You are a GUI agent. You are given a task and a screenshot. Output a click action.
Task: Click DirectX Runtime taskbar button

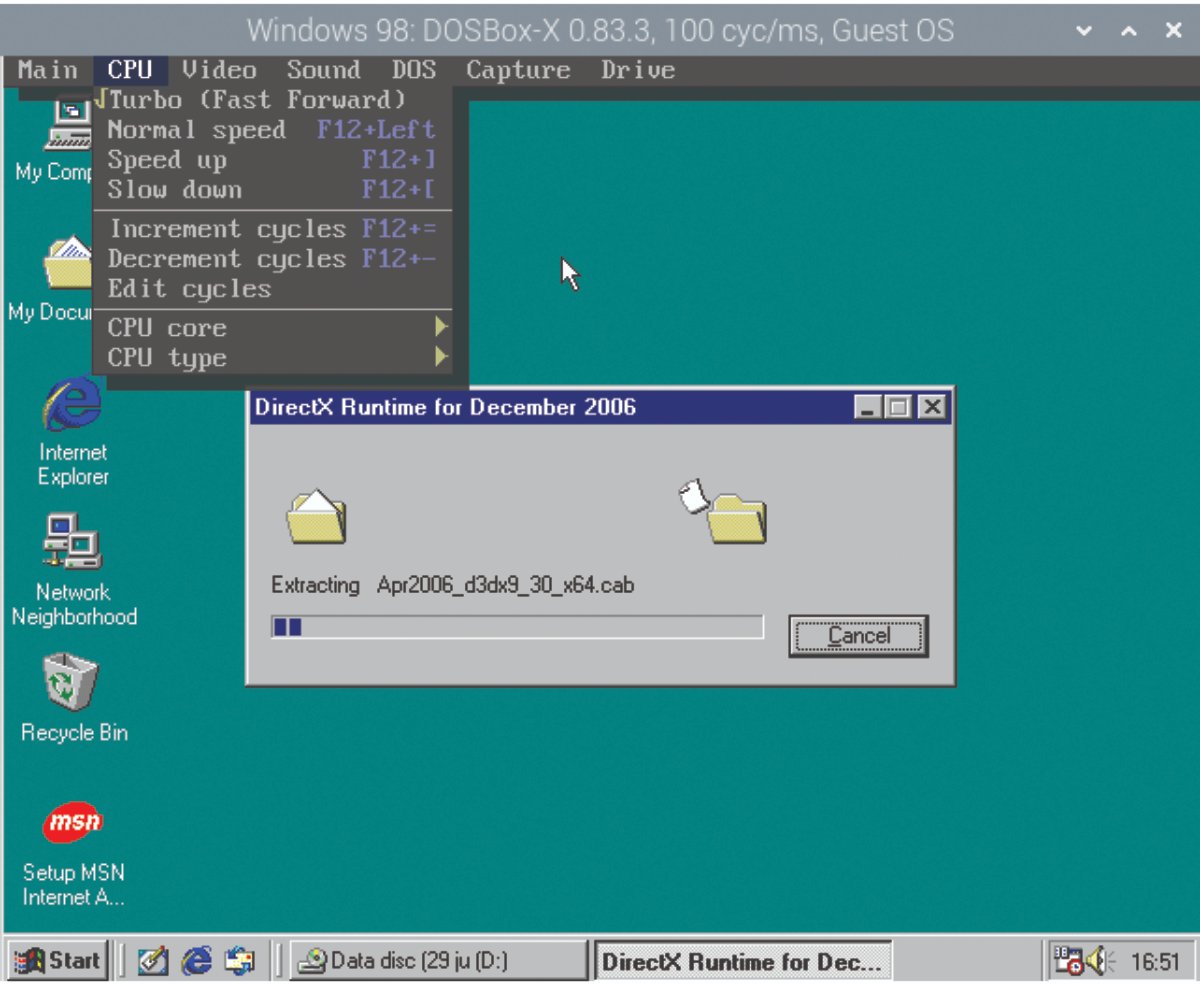point(742,962)
